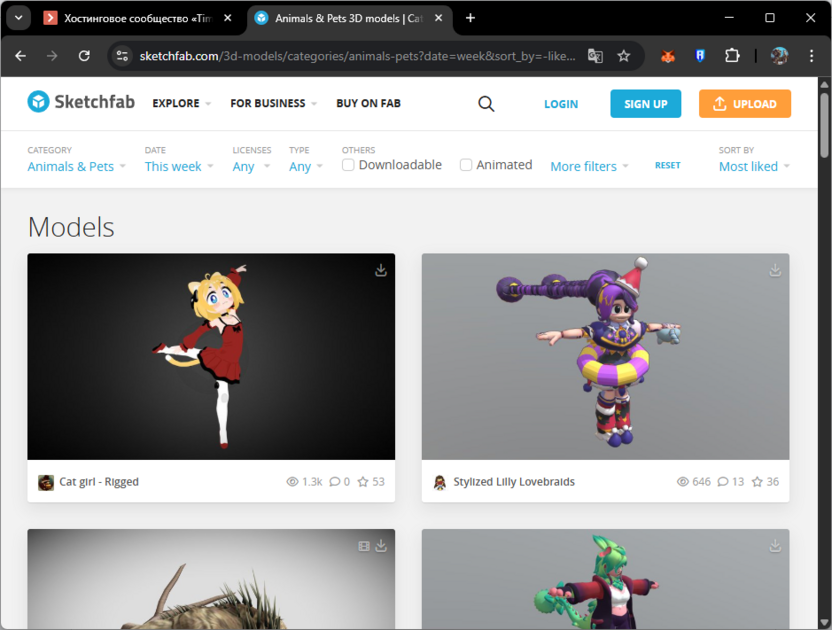The image size is (832, 630).
Task: Enable Animated filter checkbox
Action: tap(466, 165)
